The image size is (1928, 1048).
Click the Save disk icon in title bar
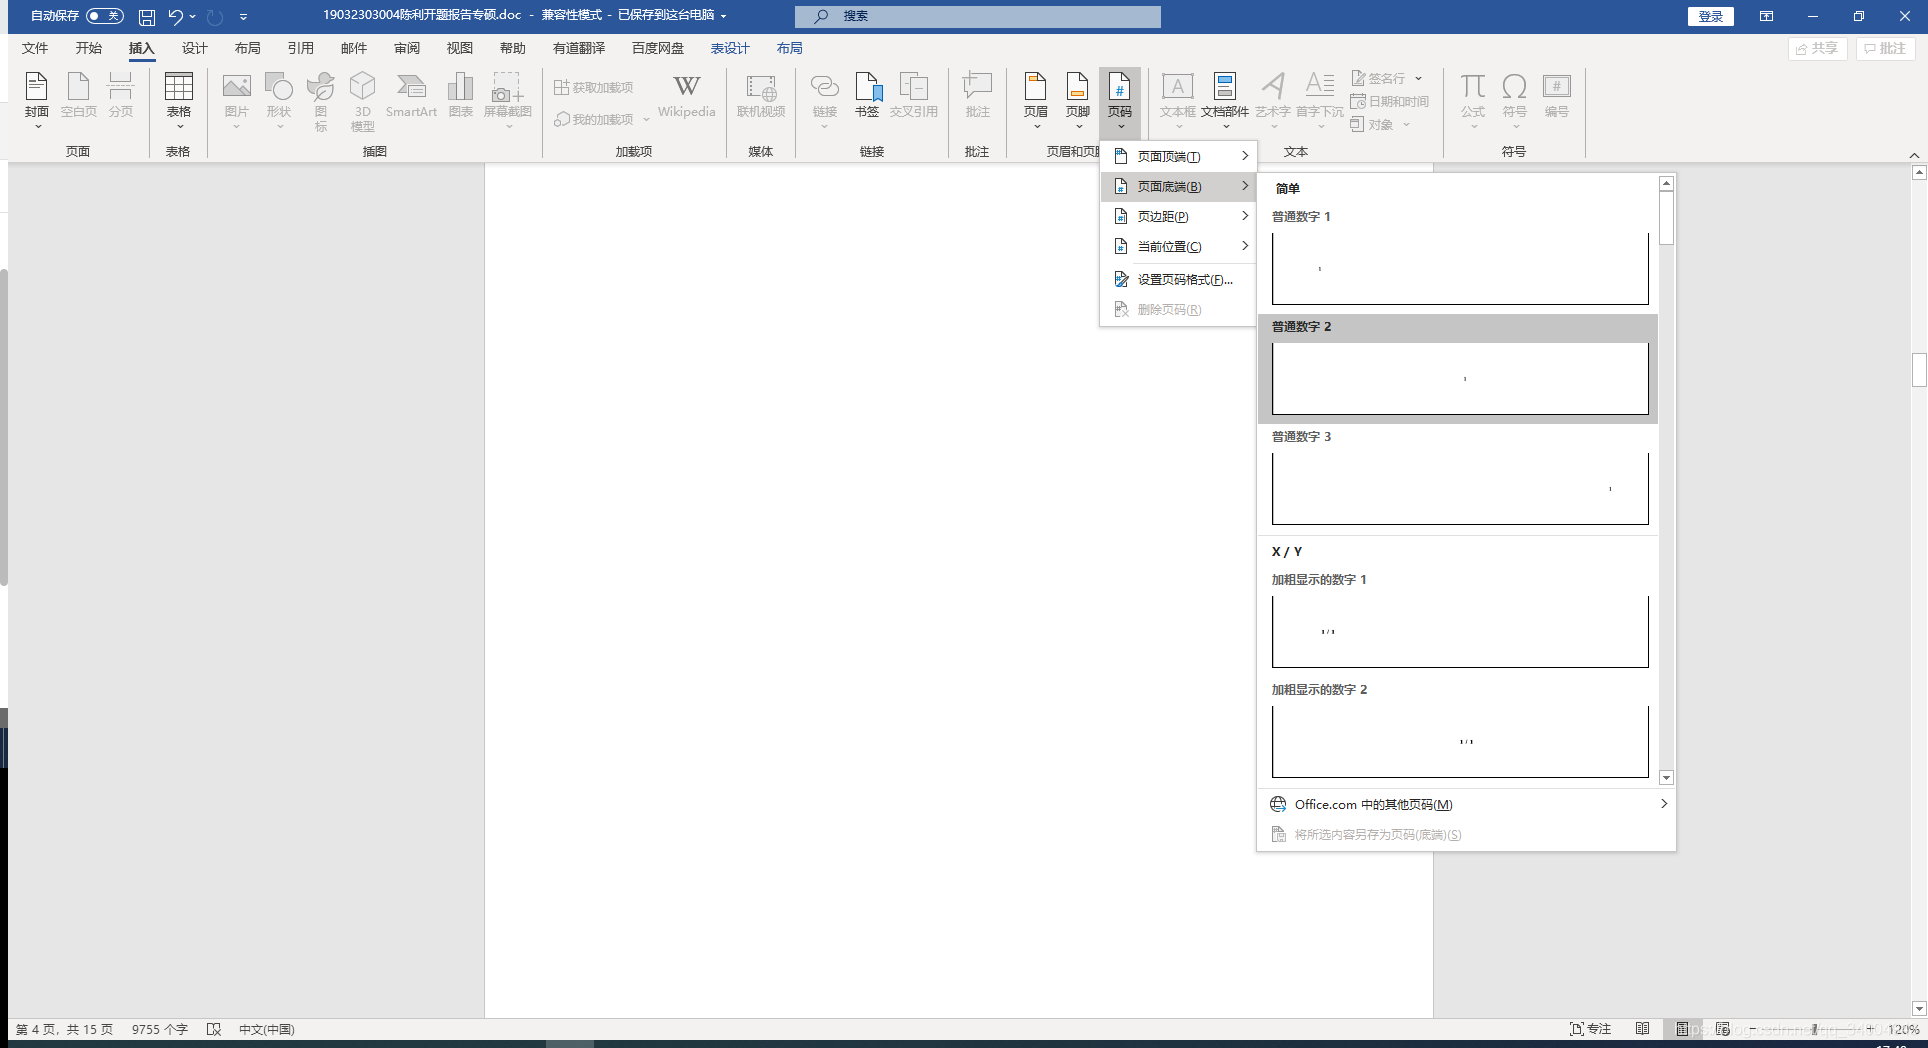pos(147,17)
